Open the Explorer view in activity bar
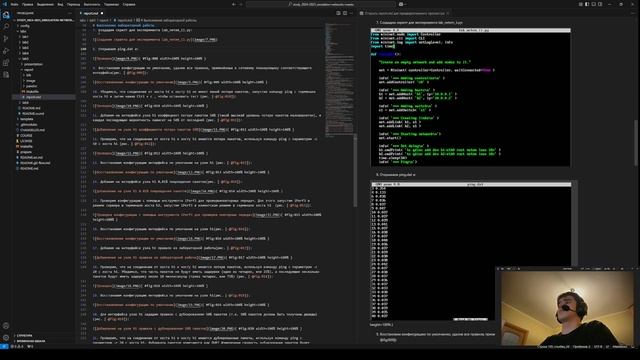 pyautogui.click(x=6, y=15)
